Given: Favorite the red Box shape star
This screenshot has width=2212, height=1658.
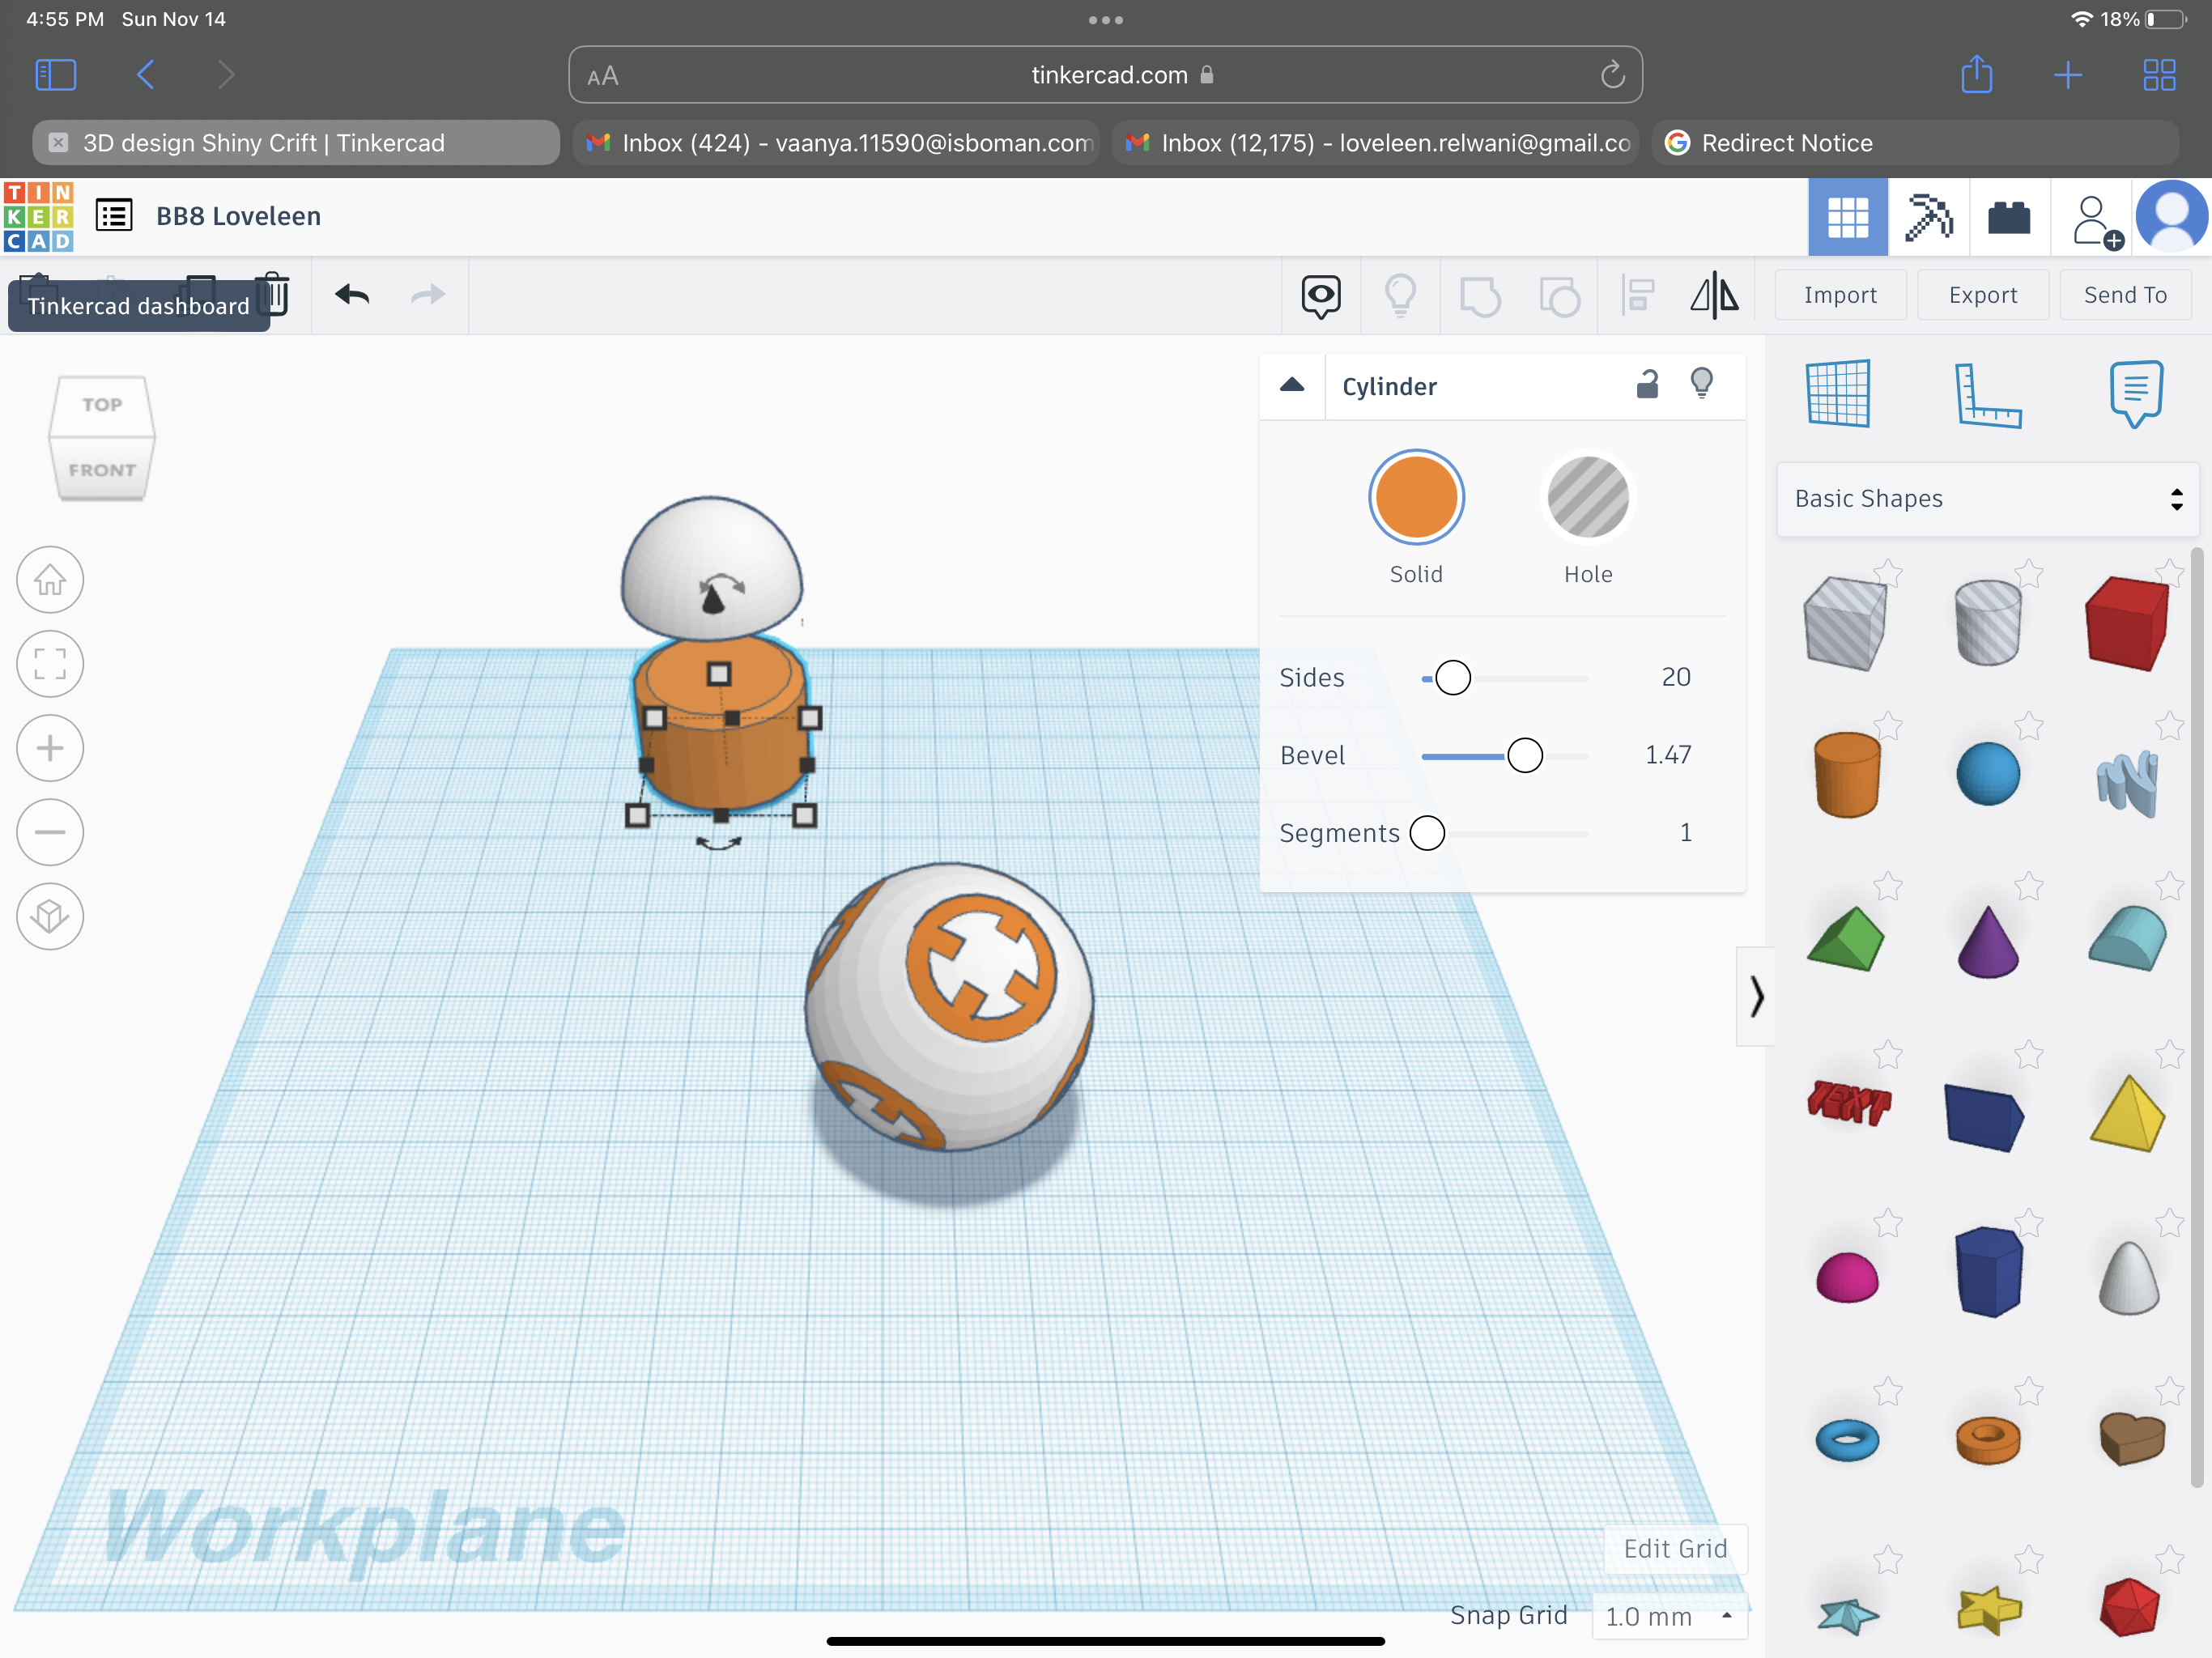Looking at the screenshot, I should coord(2169,573).
